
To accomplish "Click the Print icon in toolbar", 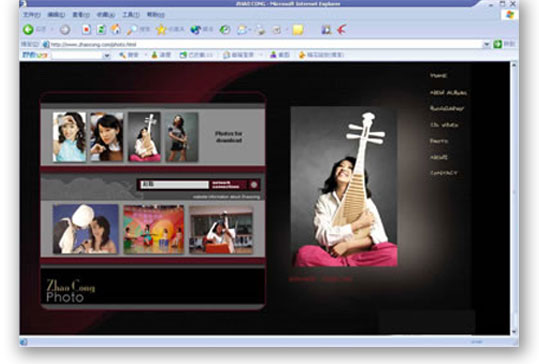I will click(261, 30).
